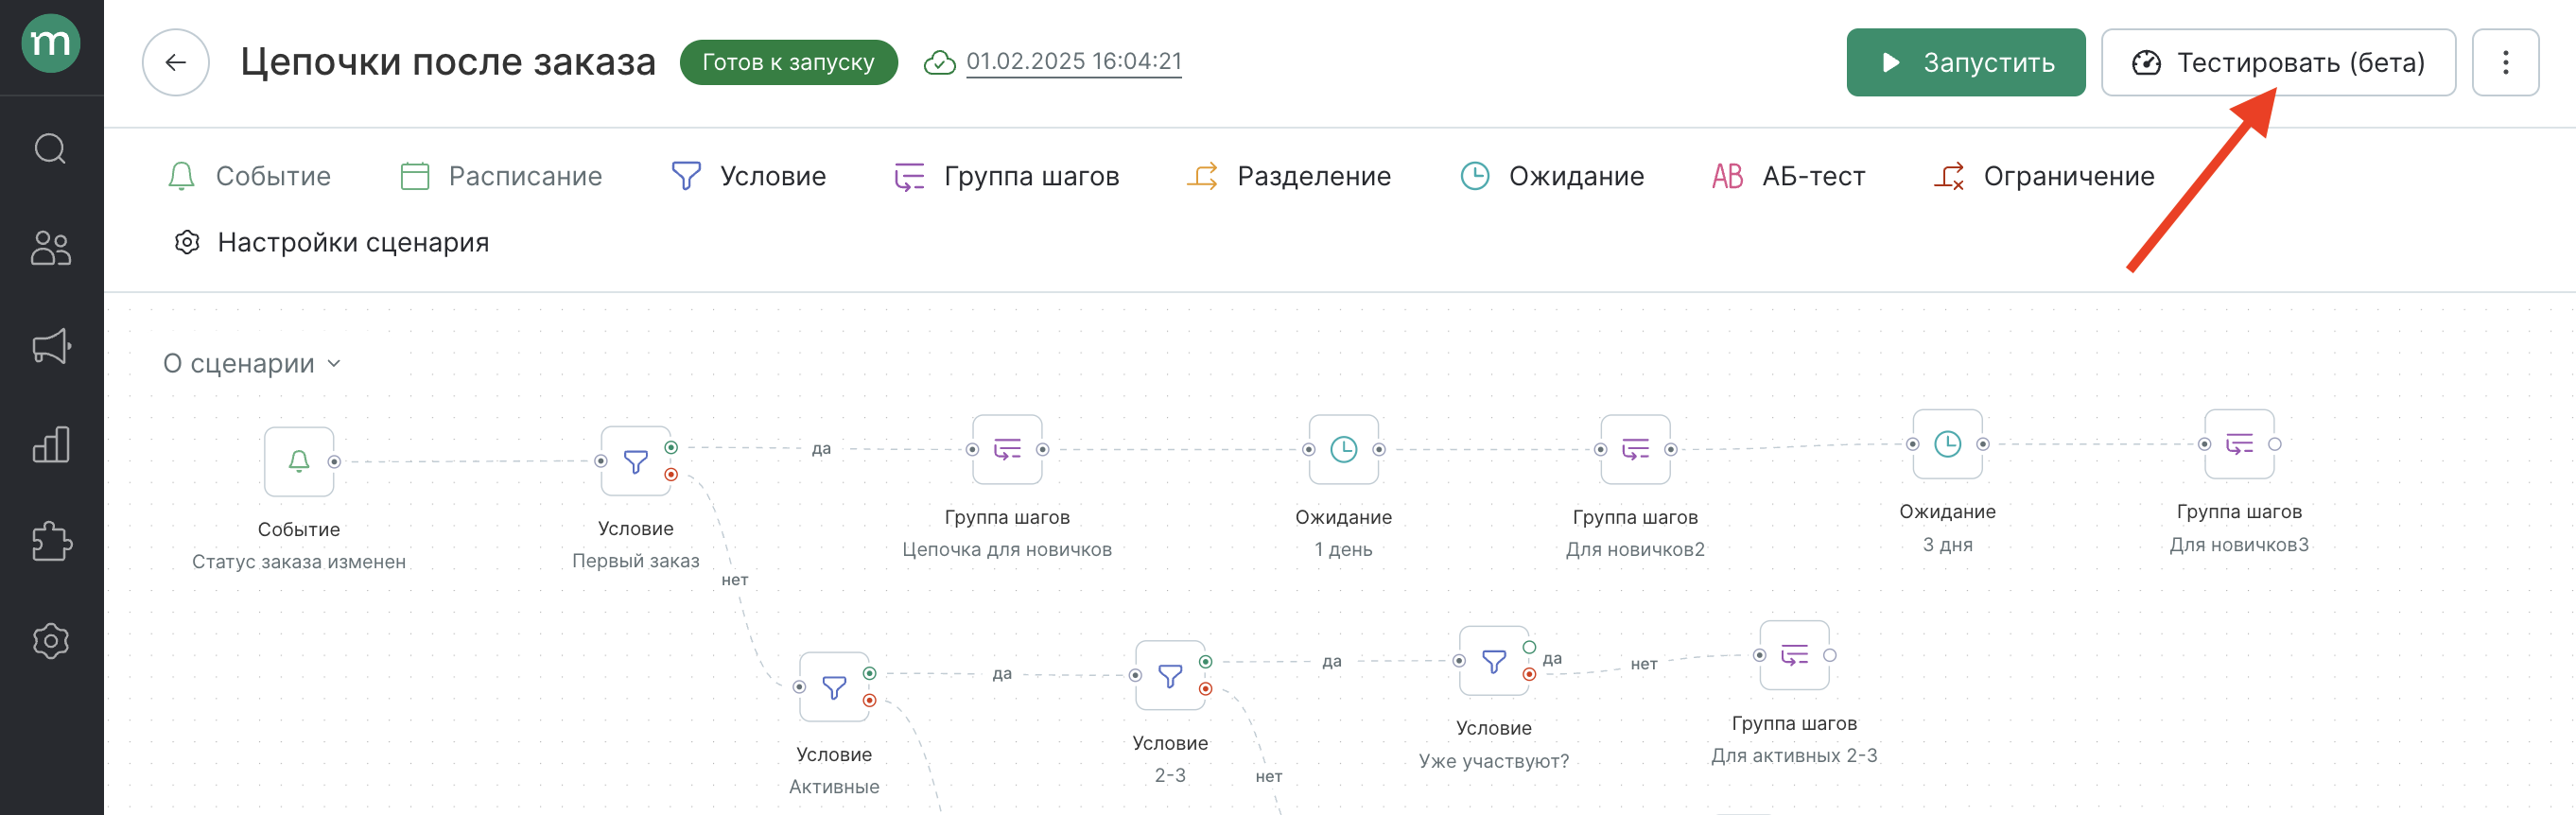This screenshot has width=2576, height=815.
Task: Open the customers section people icon
Action: pos(51,247)
